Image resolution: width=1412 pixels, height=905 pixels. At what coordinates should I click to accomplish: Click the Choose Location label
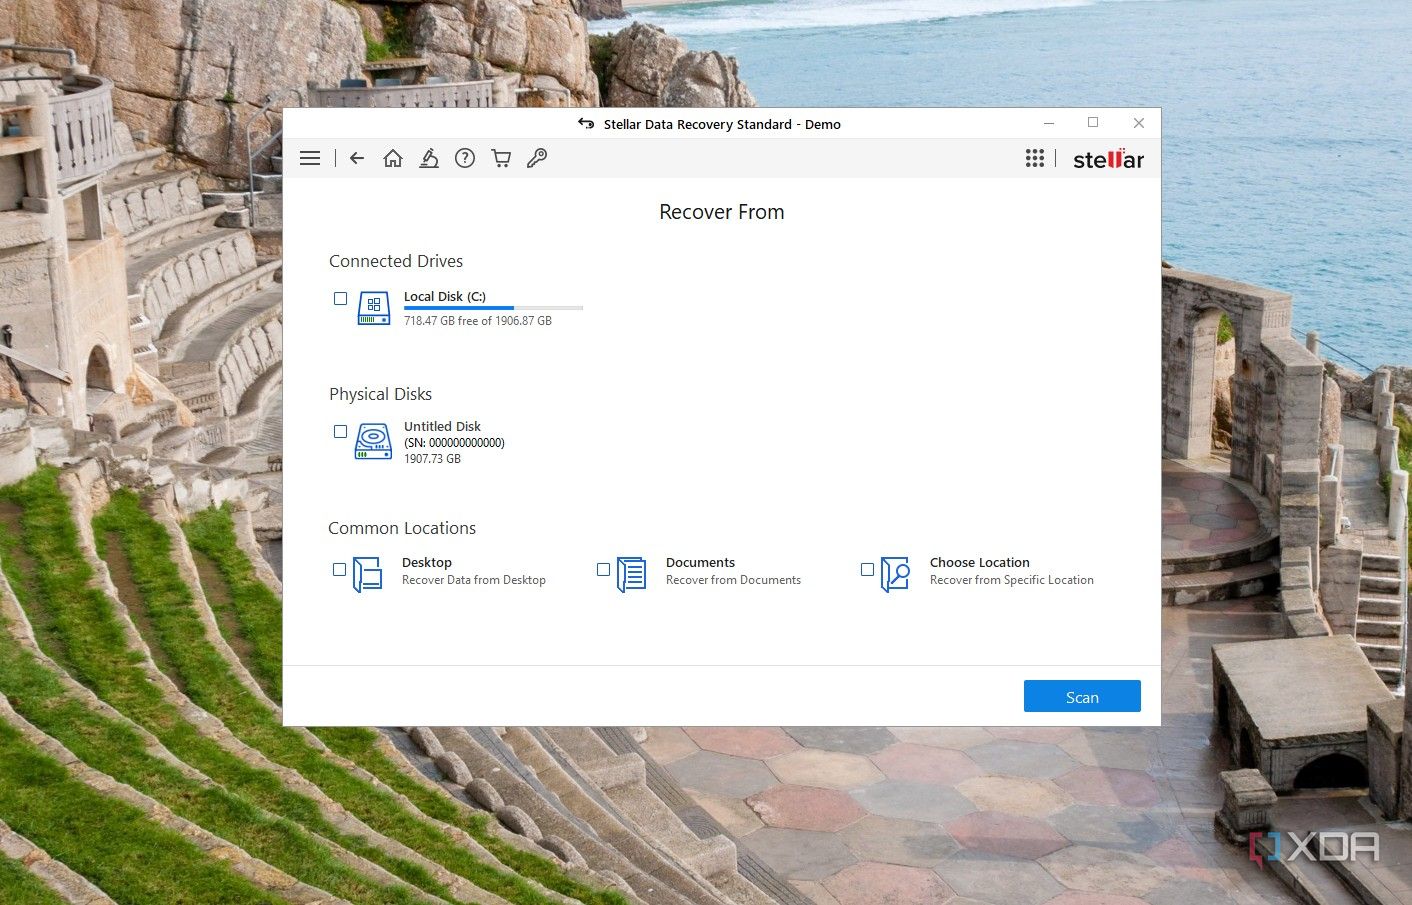(x=980, y=562)
